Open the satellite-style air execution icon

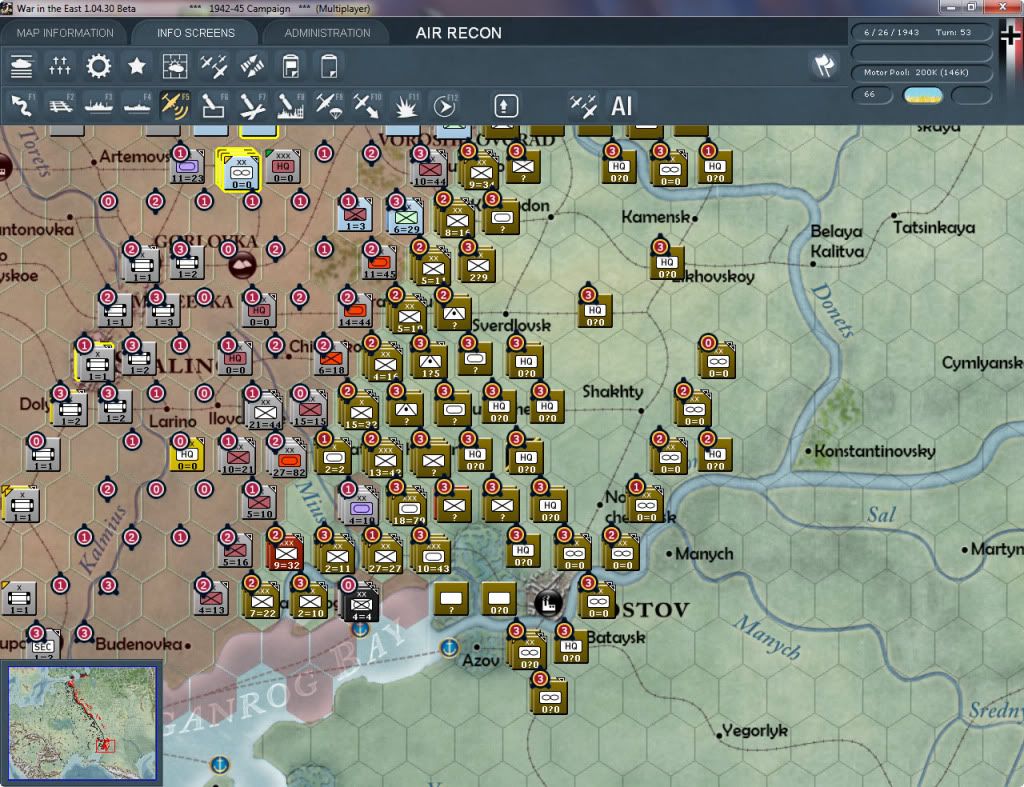[252, 67]
